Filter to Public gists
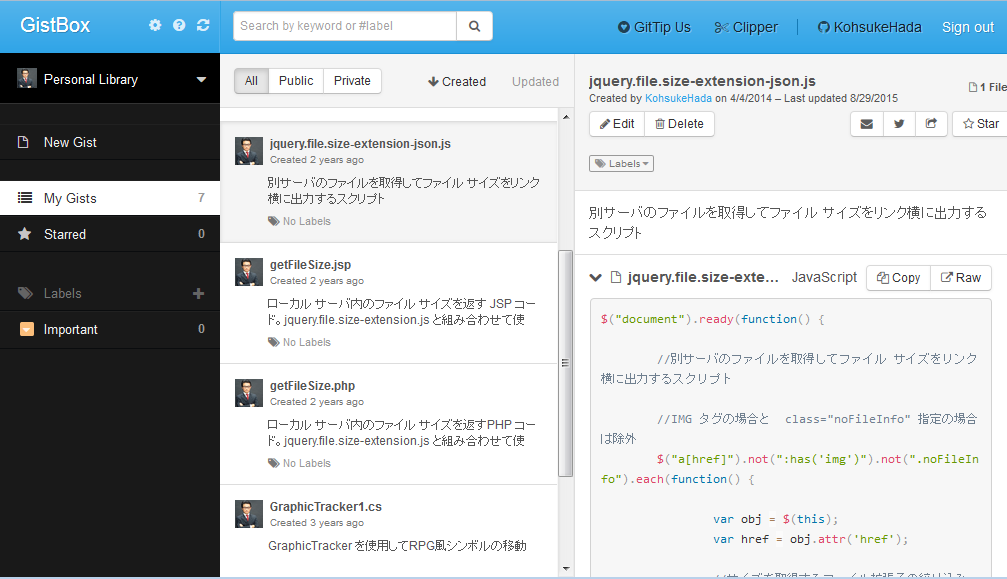The height and width of the screenshot is (579, 1007). [296, 81]
